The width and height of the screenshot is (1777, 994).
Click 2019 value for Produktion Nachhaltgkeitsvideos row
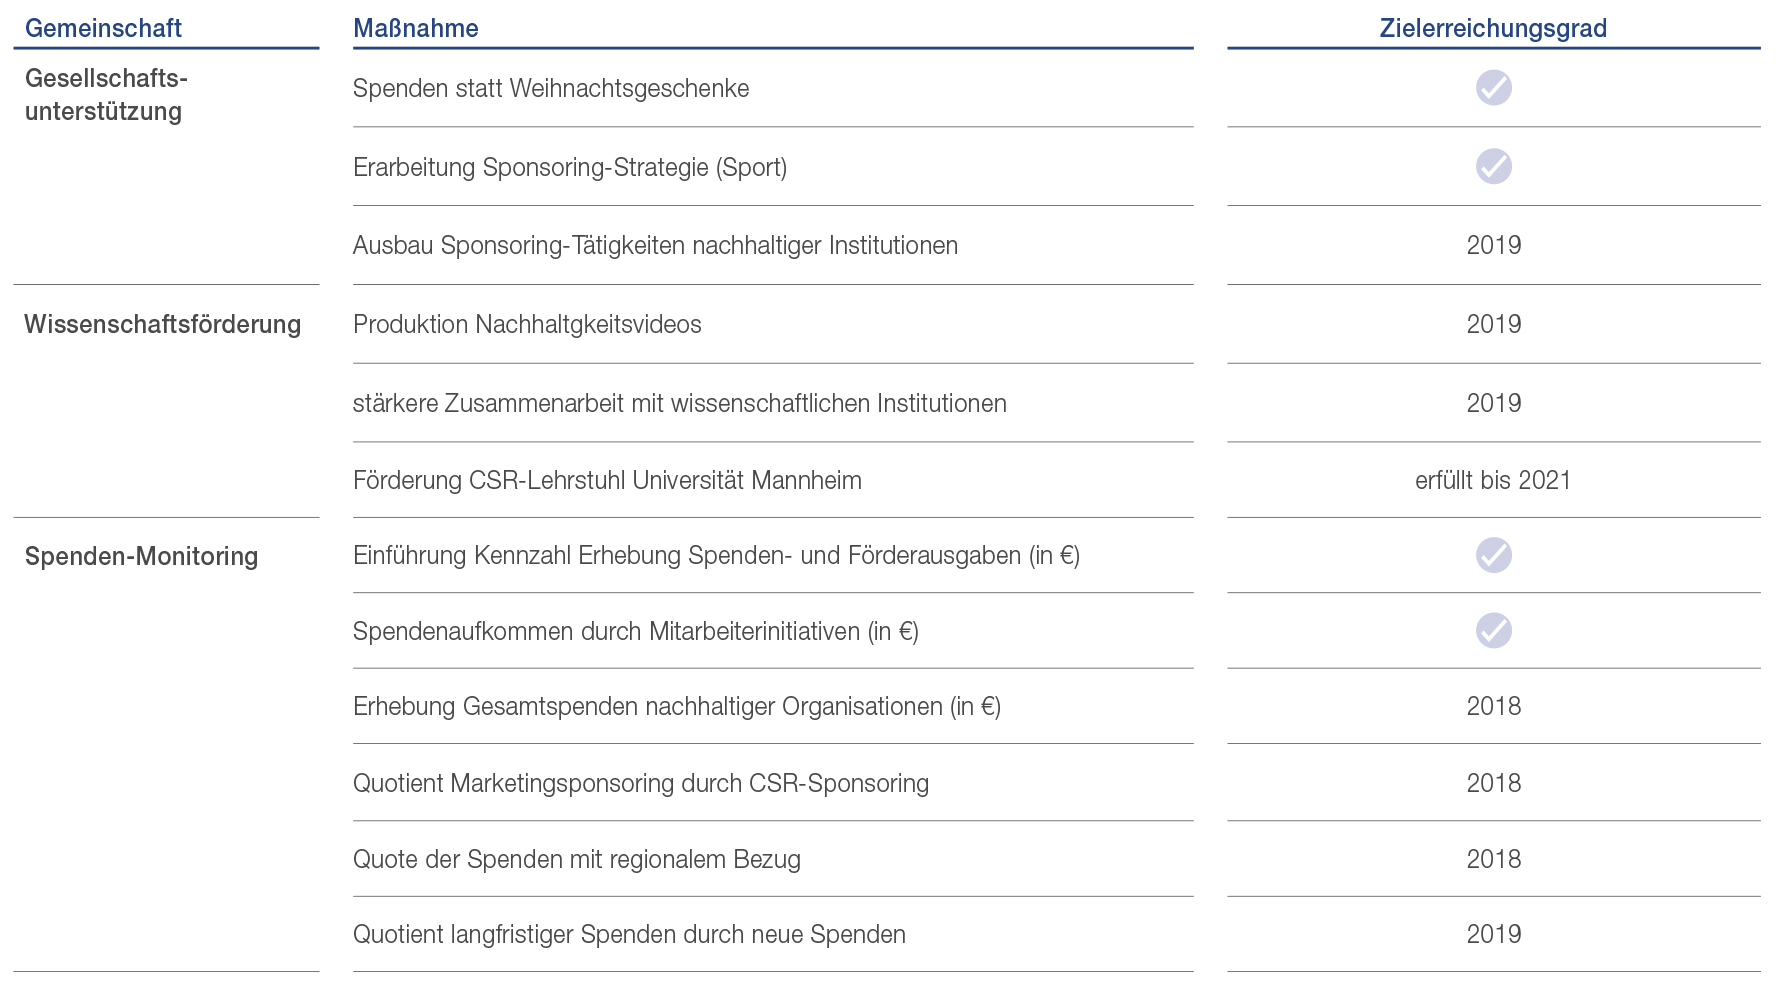1493,324
